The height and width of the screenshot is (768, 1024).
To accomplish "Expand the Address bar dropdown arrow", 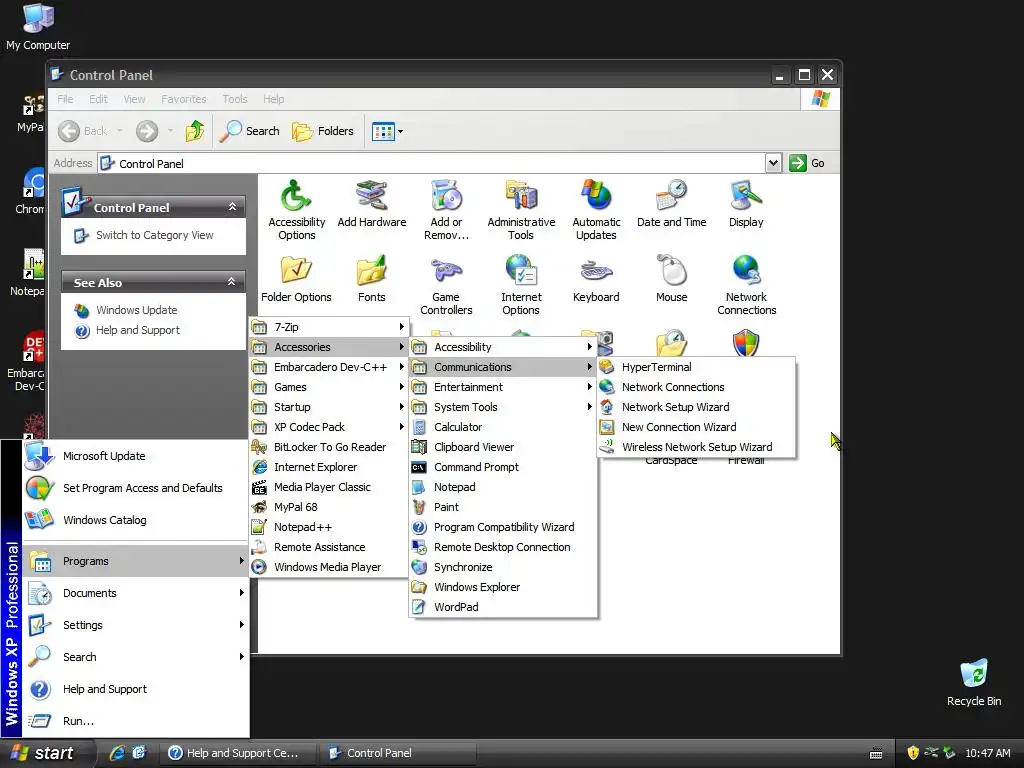I will [773, 163].
